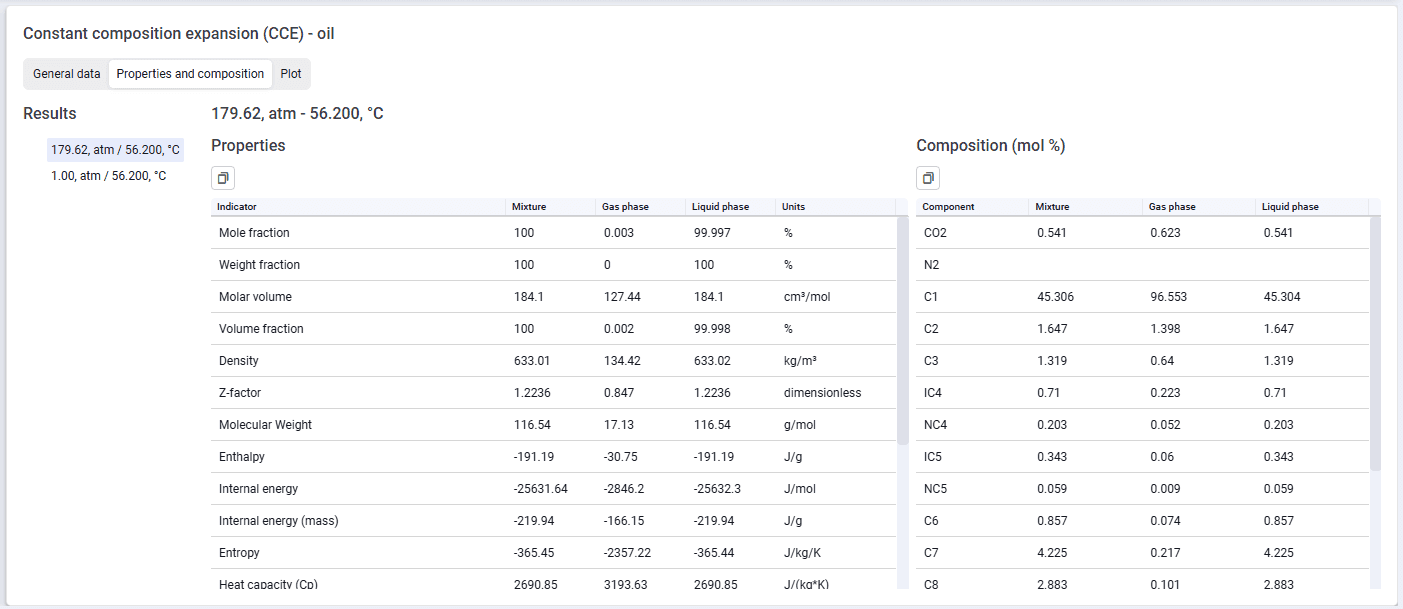Select the Molecular Weight row label
The height and width of the screenshot is (609, 1403).
click(x=265, y=425)
